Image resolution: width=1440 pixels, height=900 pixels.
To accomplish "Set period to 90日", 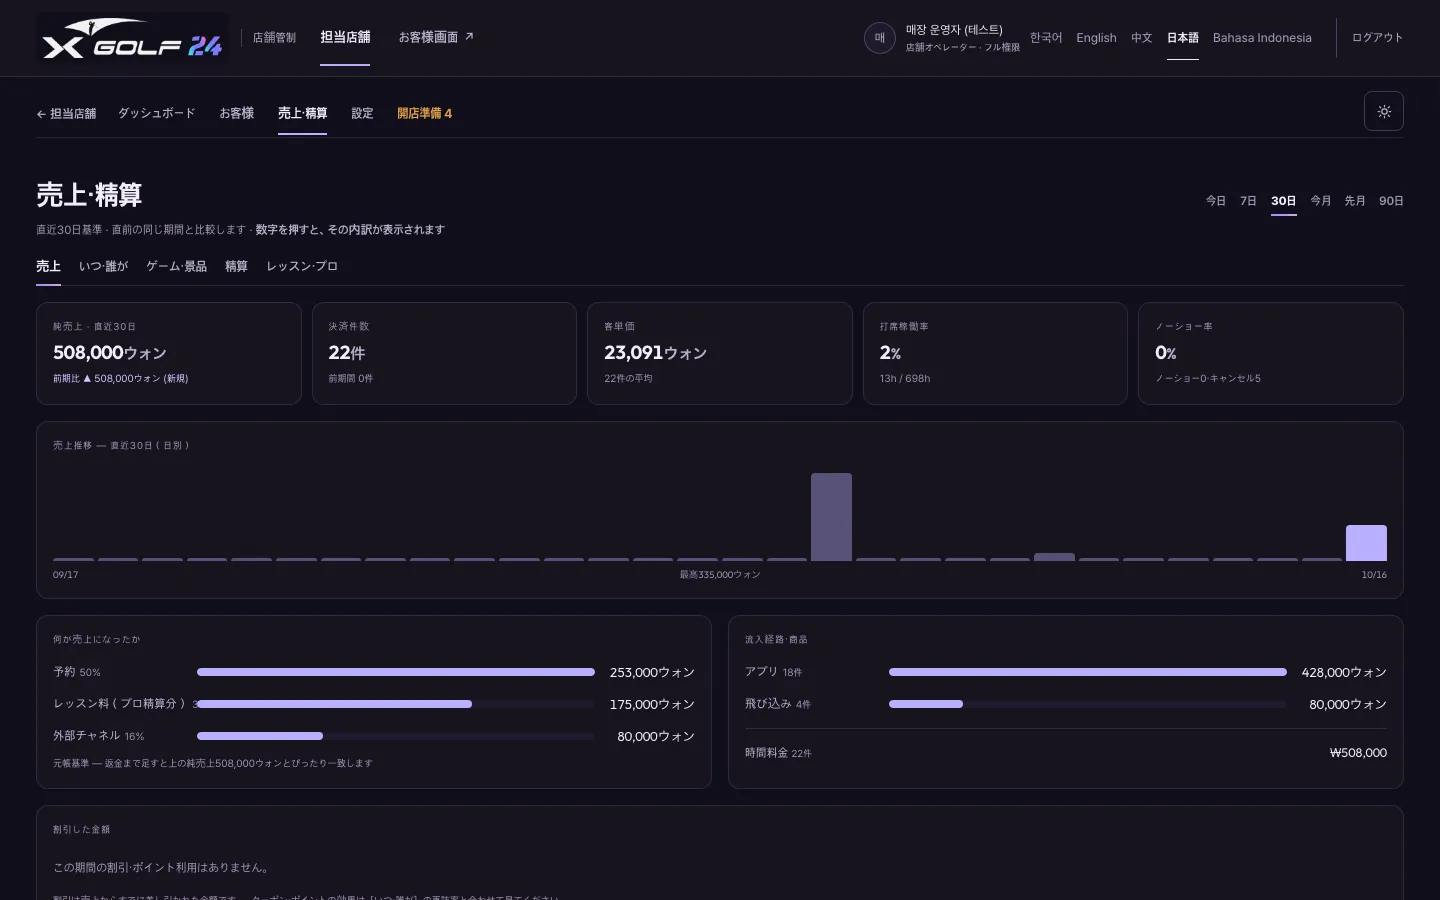I will coord(1391,201).
